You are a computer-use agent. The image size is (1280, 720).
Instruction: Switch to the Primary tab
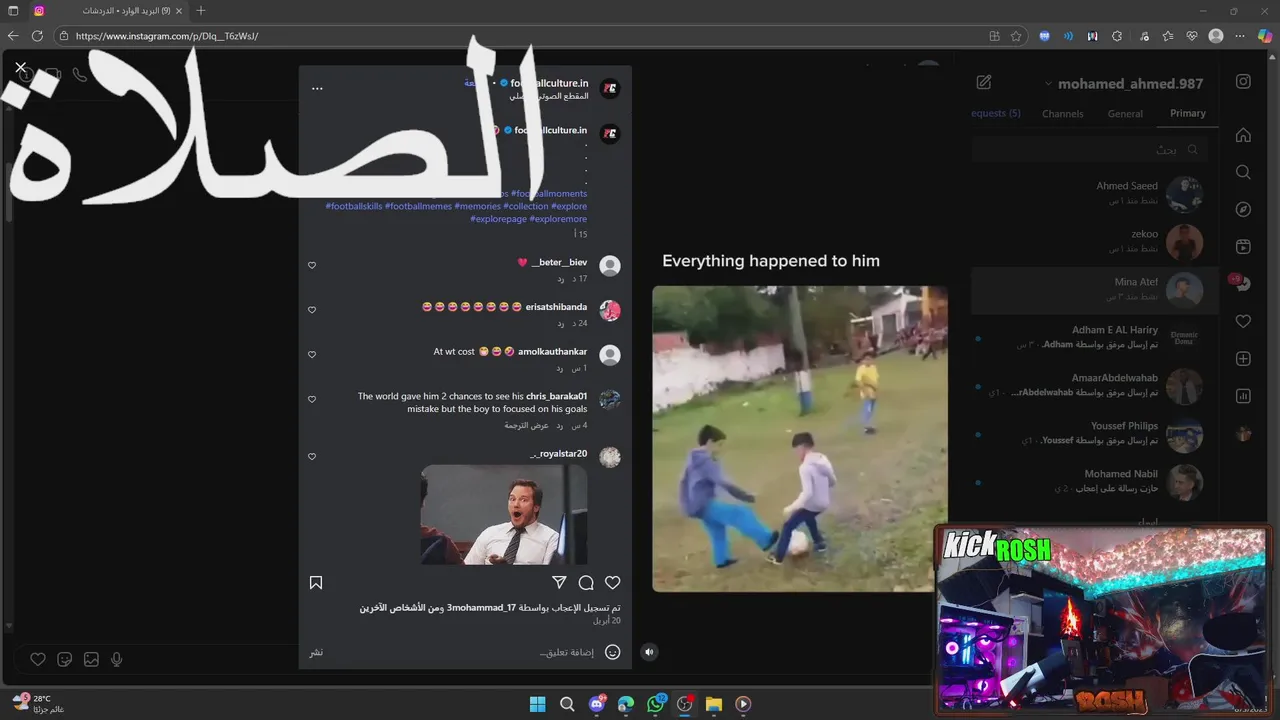1188,114
